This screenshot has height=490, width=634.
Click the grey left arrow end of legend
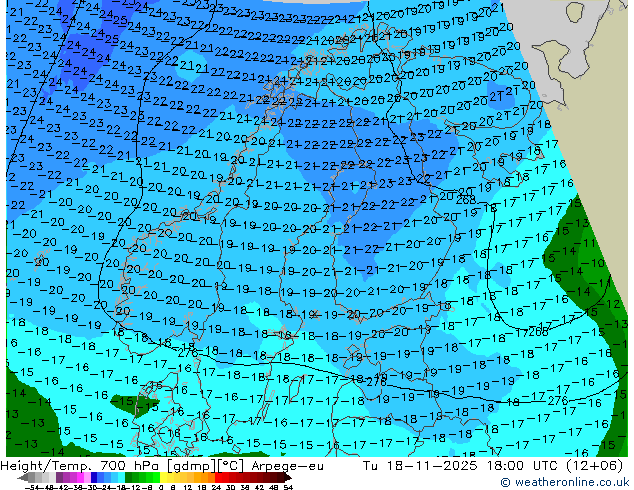23,478
